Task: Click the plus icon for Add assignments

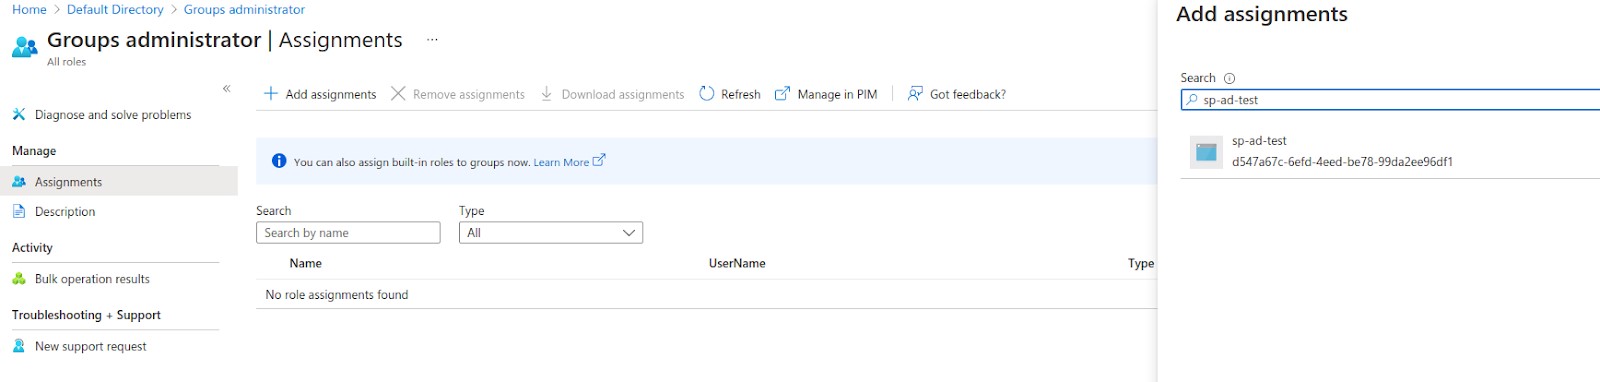Action: [x=270, y=93]
